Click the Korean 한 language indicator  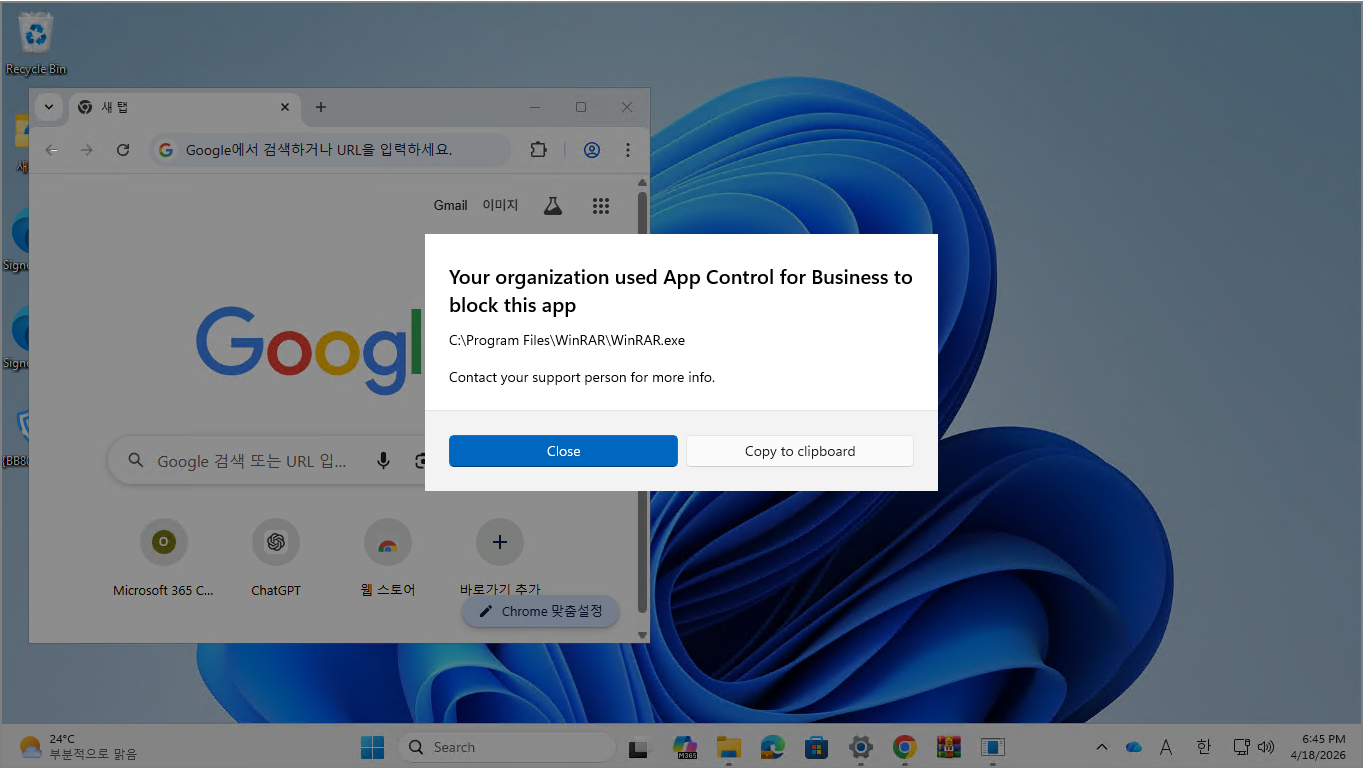coord(1204,747)
